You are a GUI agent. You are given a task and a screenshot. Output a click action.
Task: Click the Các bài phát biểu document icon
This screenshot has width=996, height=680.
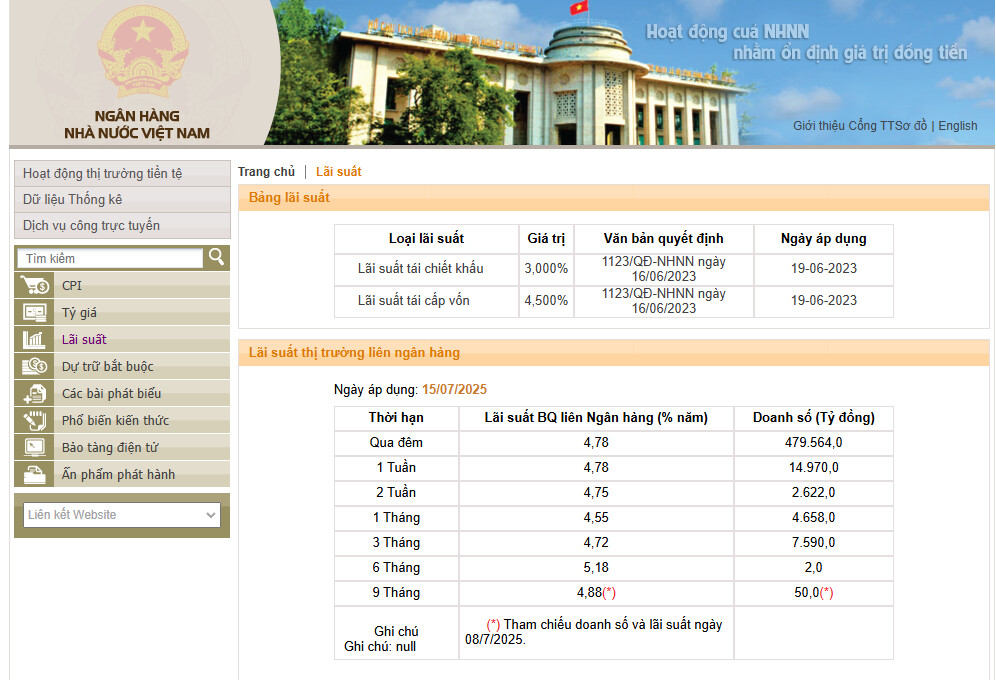35,394
